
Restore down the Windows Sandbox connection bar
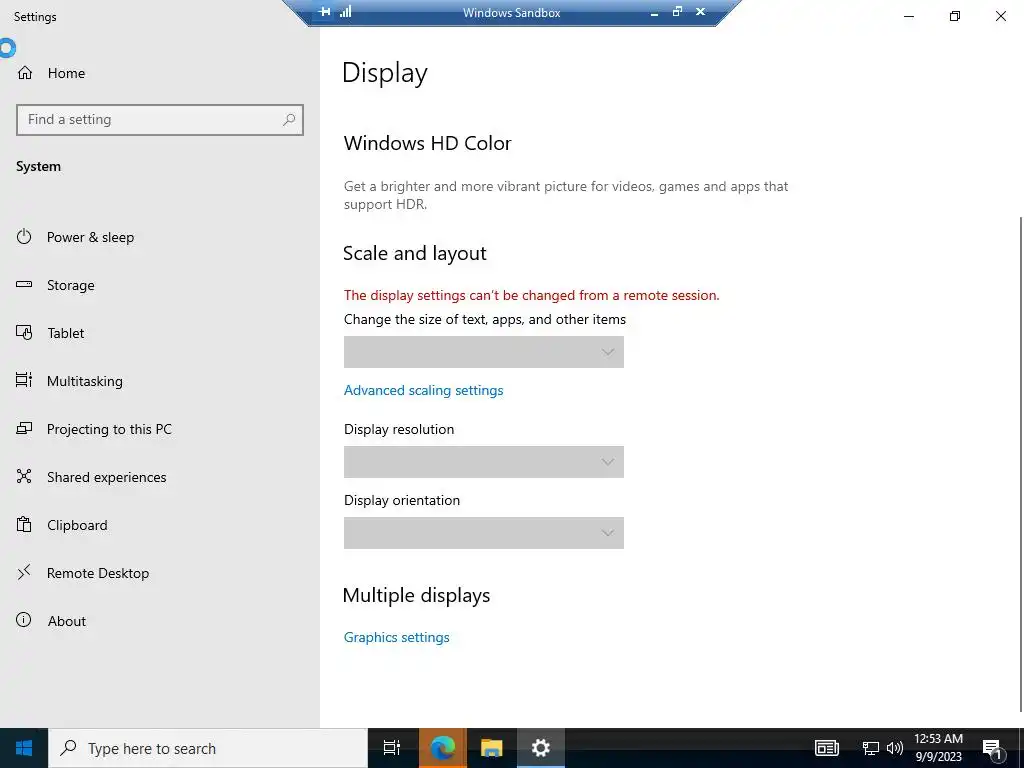click(677, 11)
